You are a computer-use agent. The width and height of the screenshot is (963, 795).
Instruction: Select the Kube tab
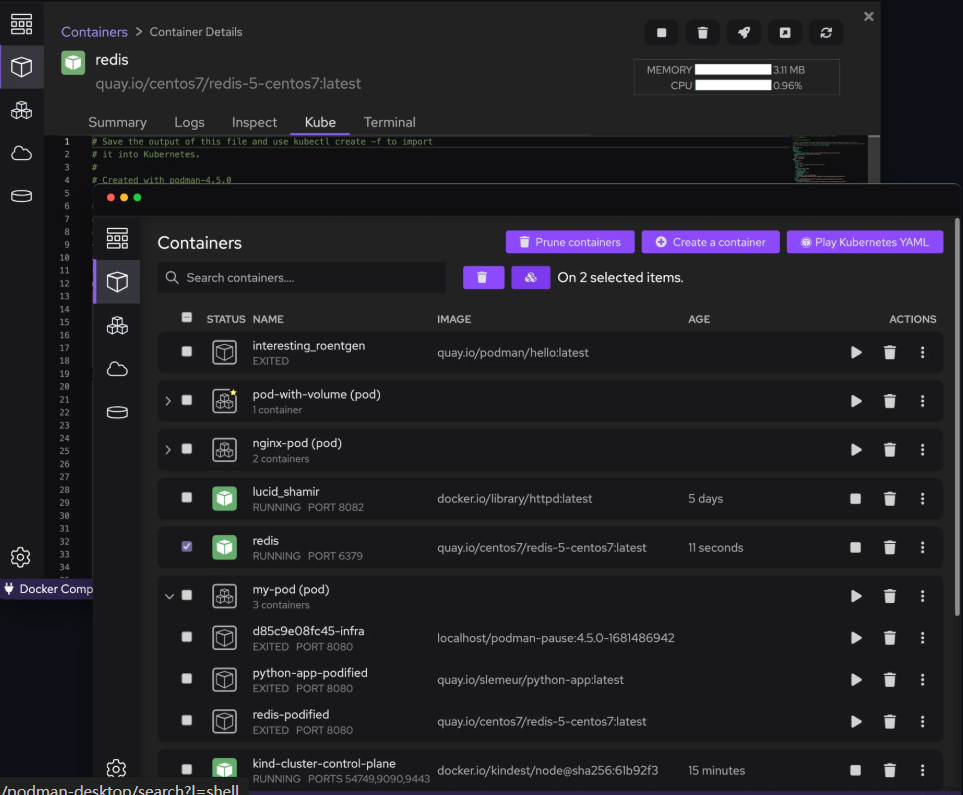coord(320,122)
